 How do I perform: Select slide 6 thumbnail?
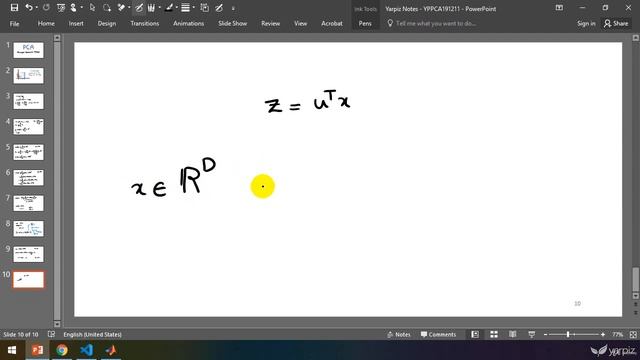pyautogui.click(x=28, y=178)
